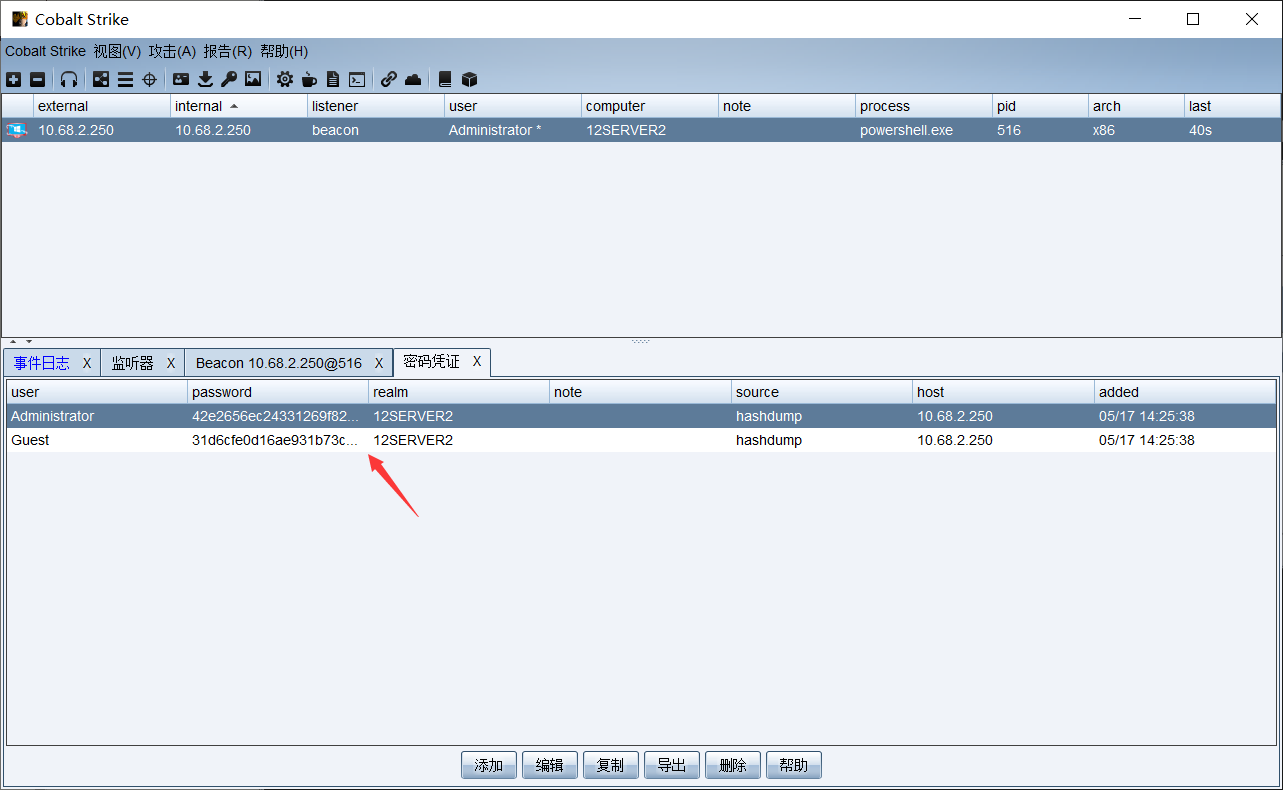The width and height of the screenshot is (1283, 790).
Task: Sort credentials by the added column header
Action: [1185, 392]
